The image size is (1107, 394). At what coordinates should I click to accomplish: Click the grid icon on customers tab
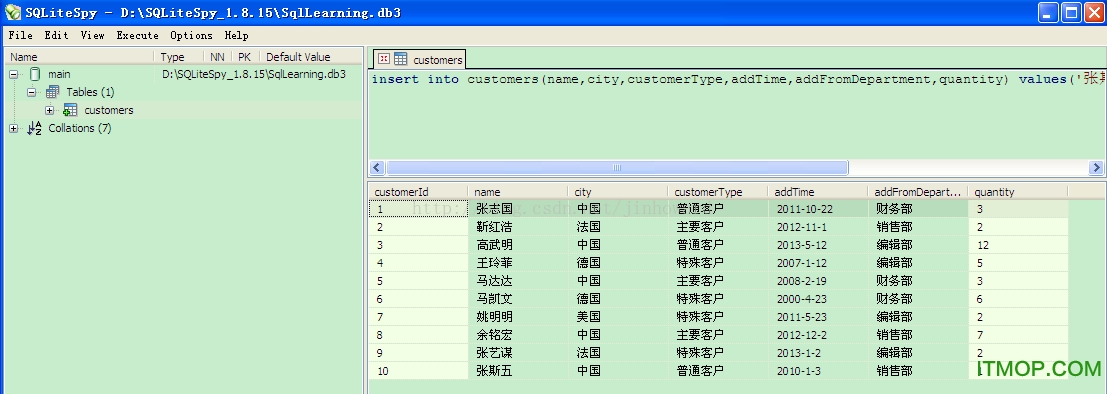pos(400,59)
